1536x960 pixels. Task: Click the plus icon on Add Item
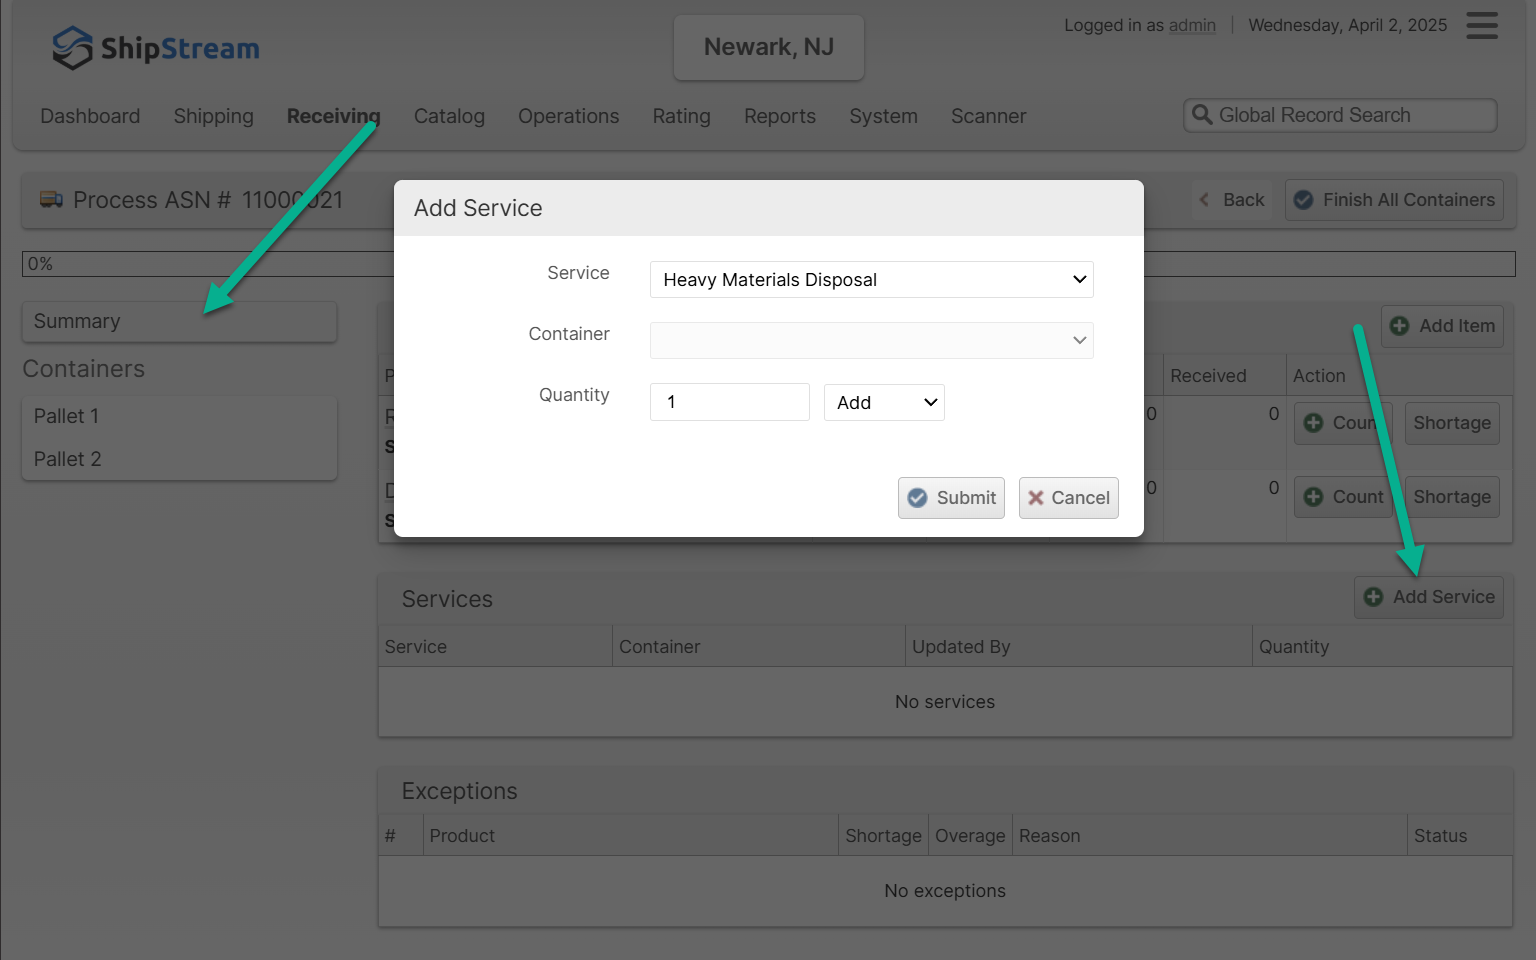1400,326
